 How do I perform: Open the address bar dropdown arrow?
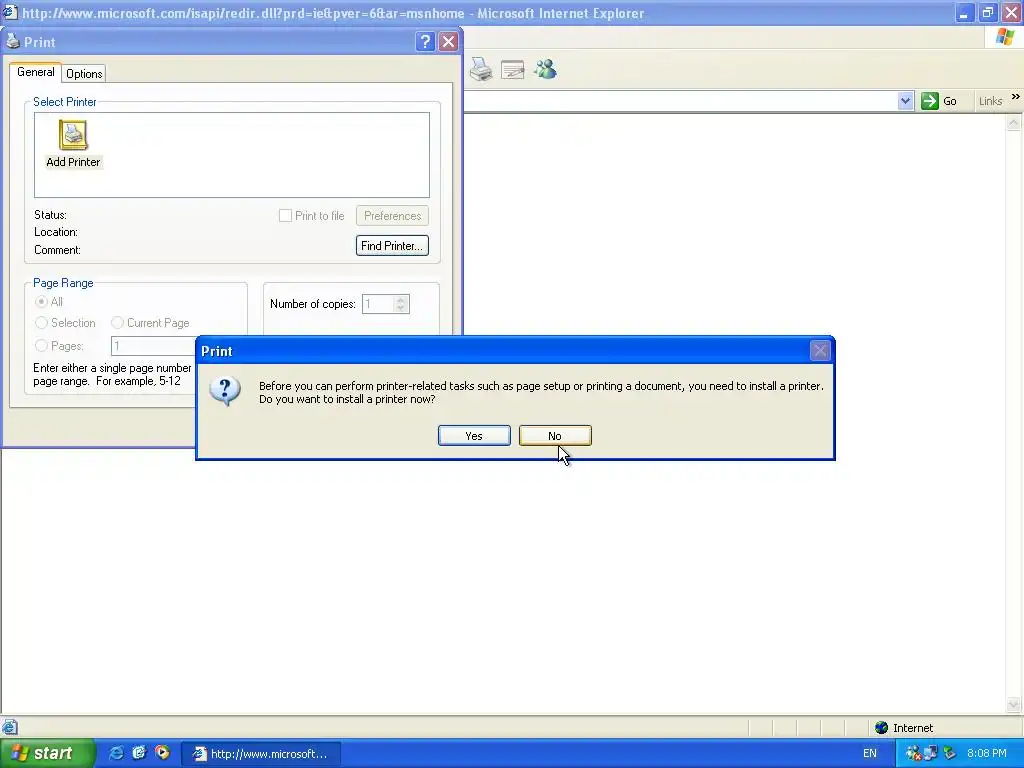tap(905, 101)
